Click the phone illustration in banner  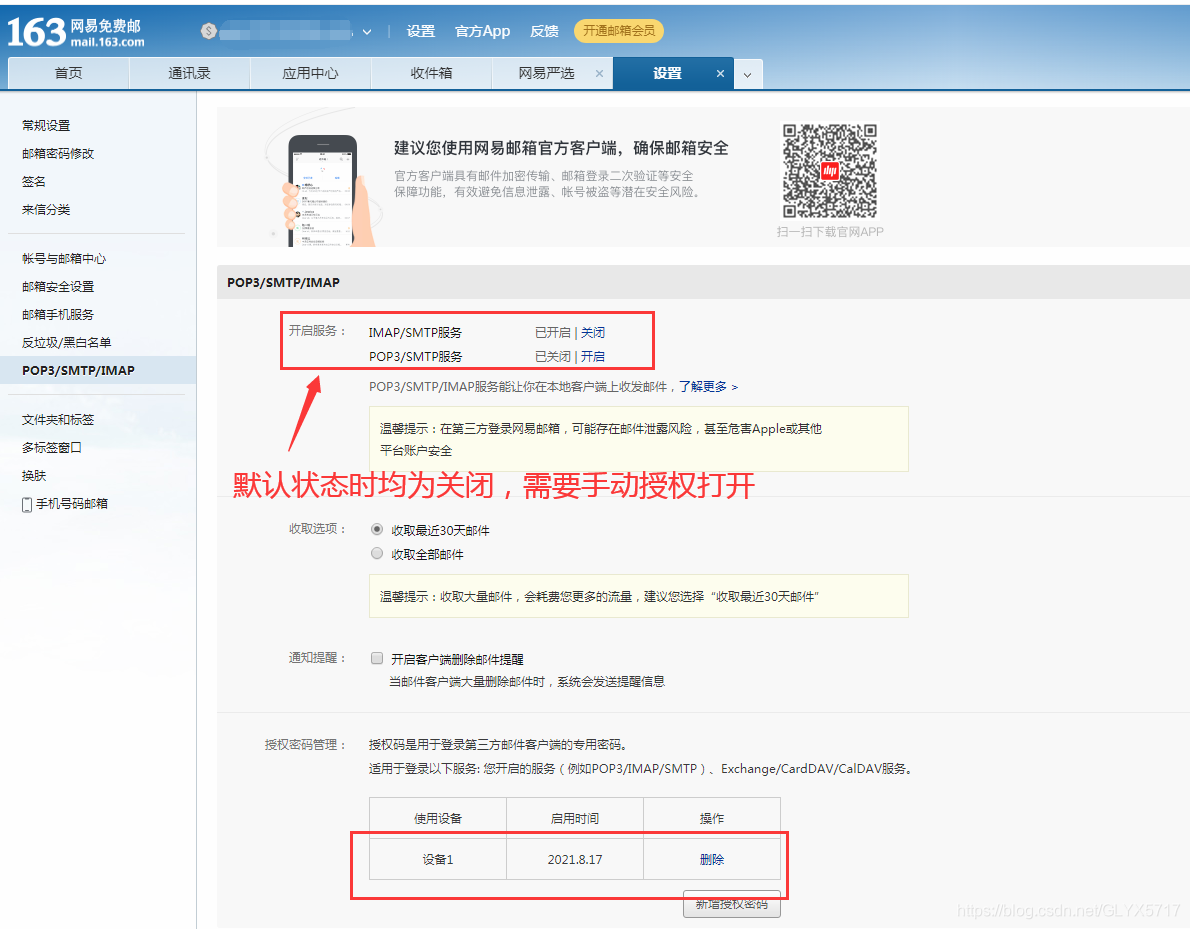click(323, 191)
